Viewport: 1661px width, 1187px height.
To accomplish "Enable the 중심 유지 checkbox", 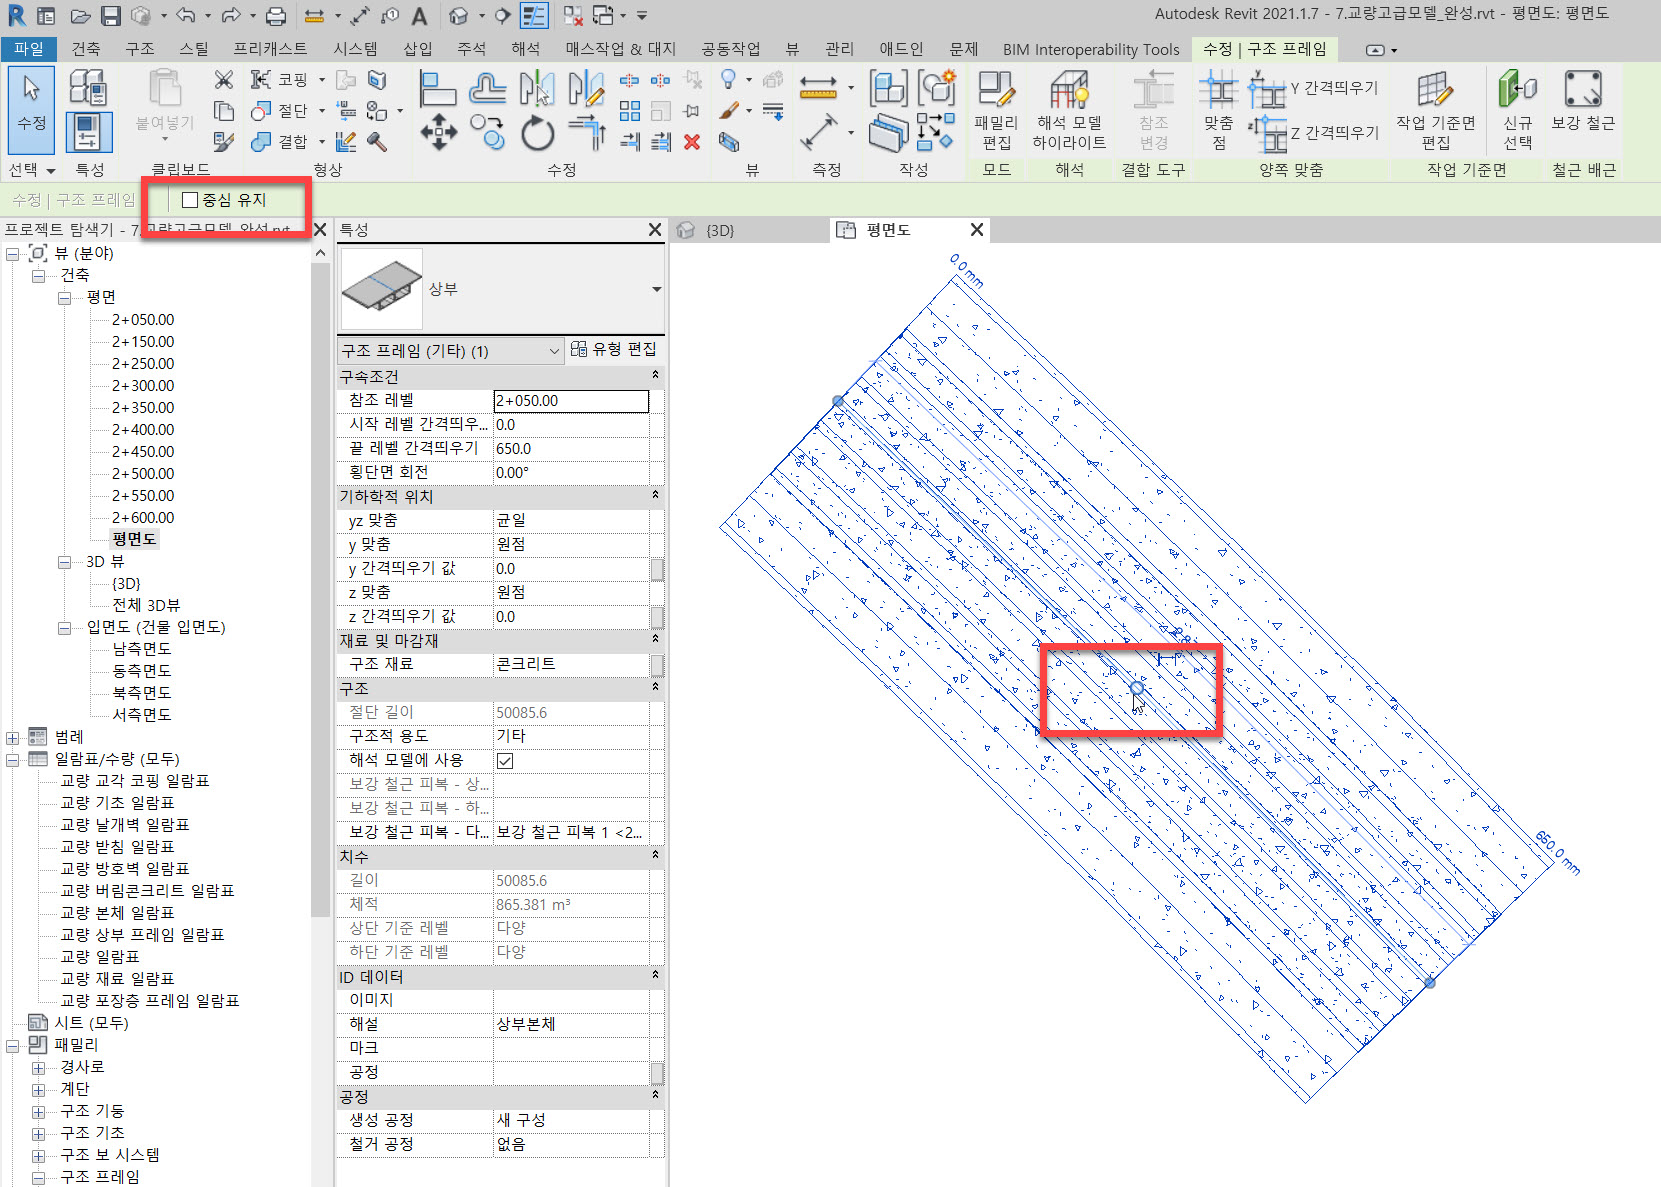I will [190, 200].
